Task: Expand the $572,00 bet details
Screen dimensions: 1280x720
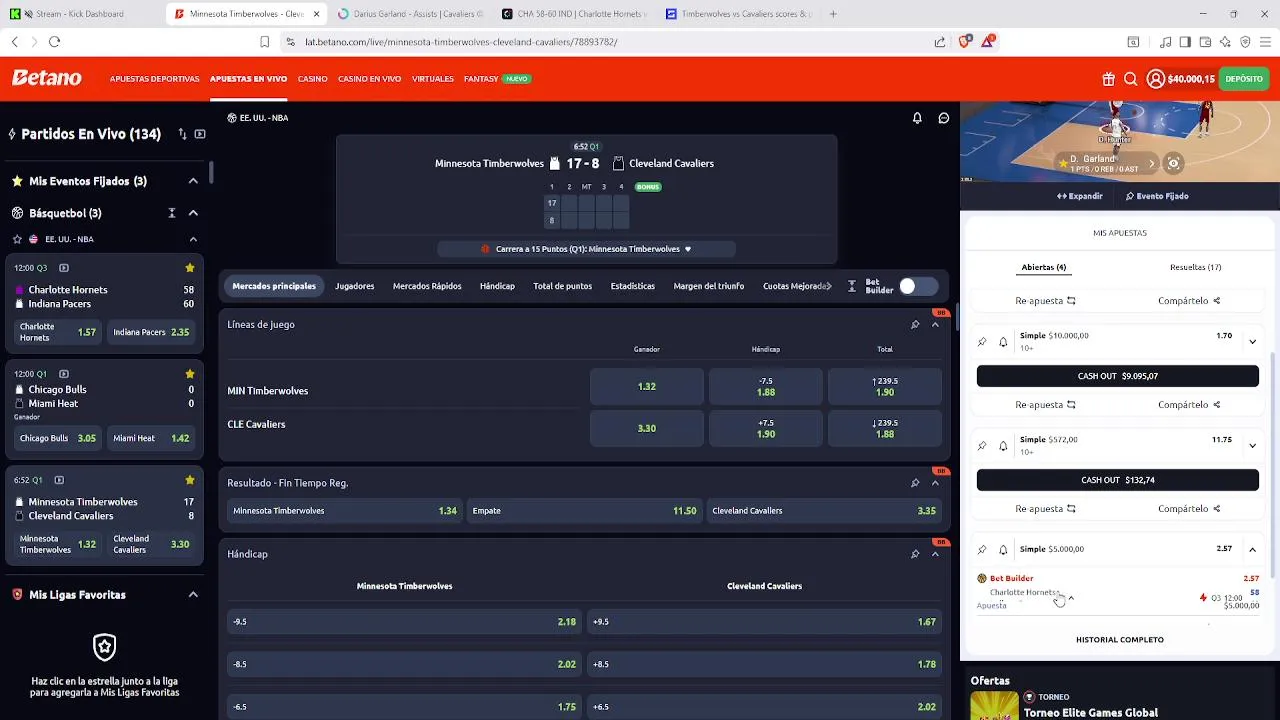Action: pos(1252,446)
